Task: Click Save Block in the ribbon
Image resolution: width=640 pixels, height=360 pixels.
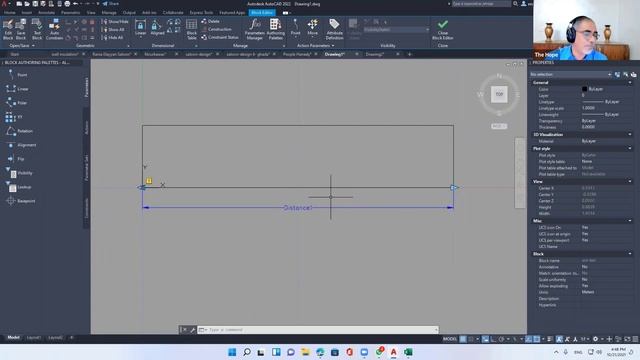Action: (20, 29)
